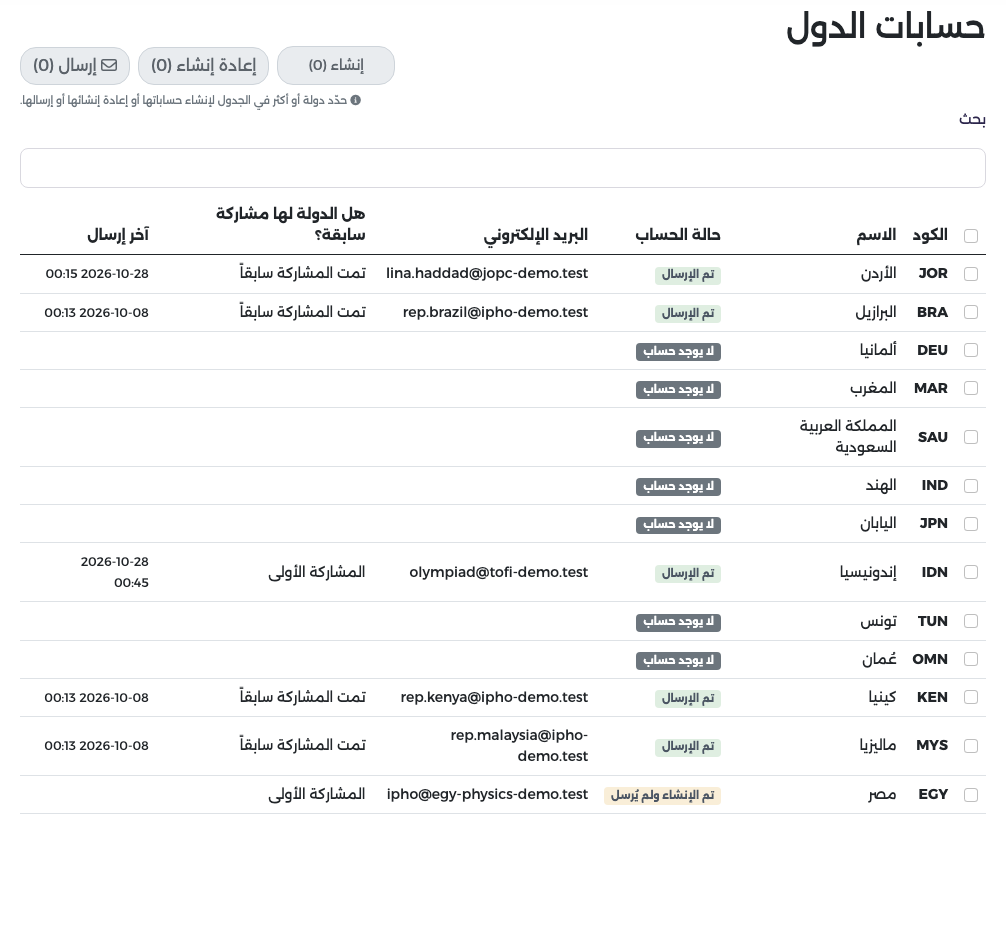Click the email lina.haddad@jopc-demo.test
The height and width of the screenshot is (933, 1006).
coord(487,273)
